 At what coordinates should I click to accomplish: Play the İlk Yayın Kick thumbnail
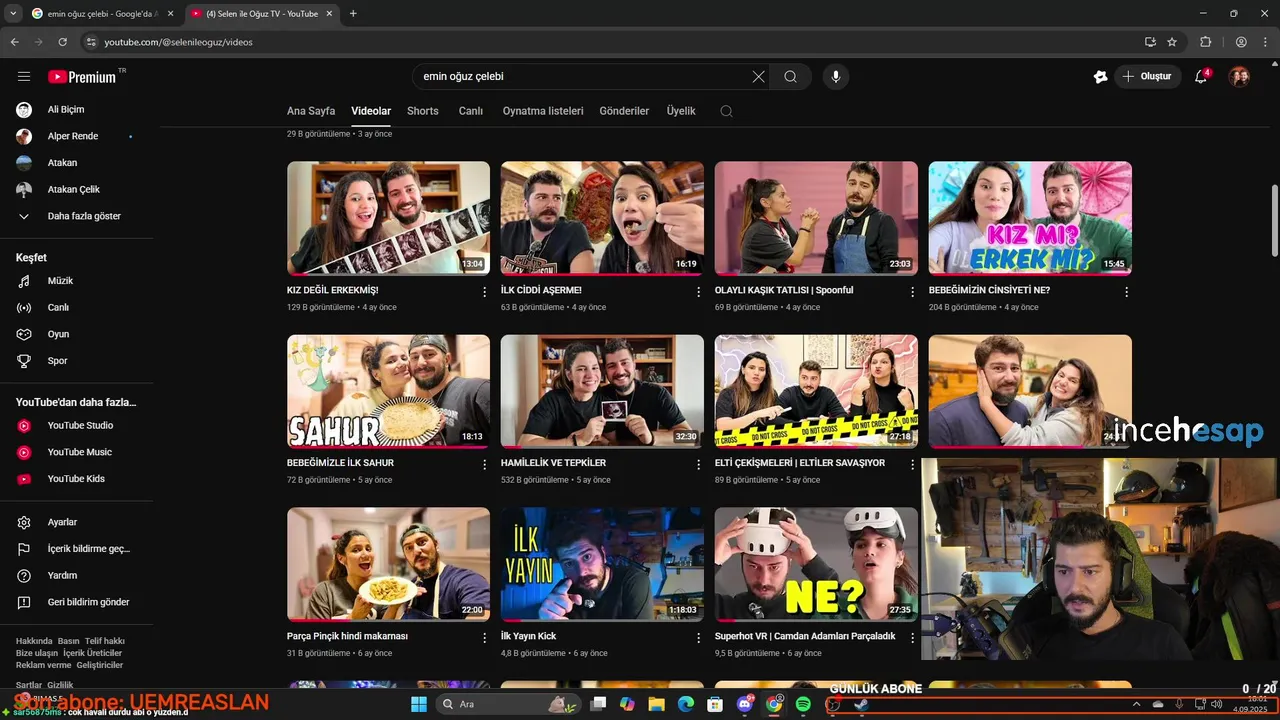(x=602, y=564)
